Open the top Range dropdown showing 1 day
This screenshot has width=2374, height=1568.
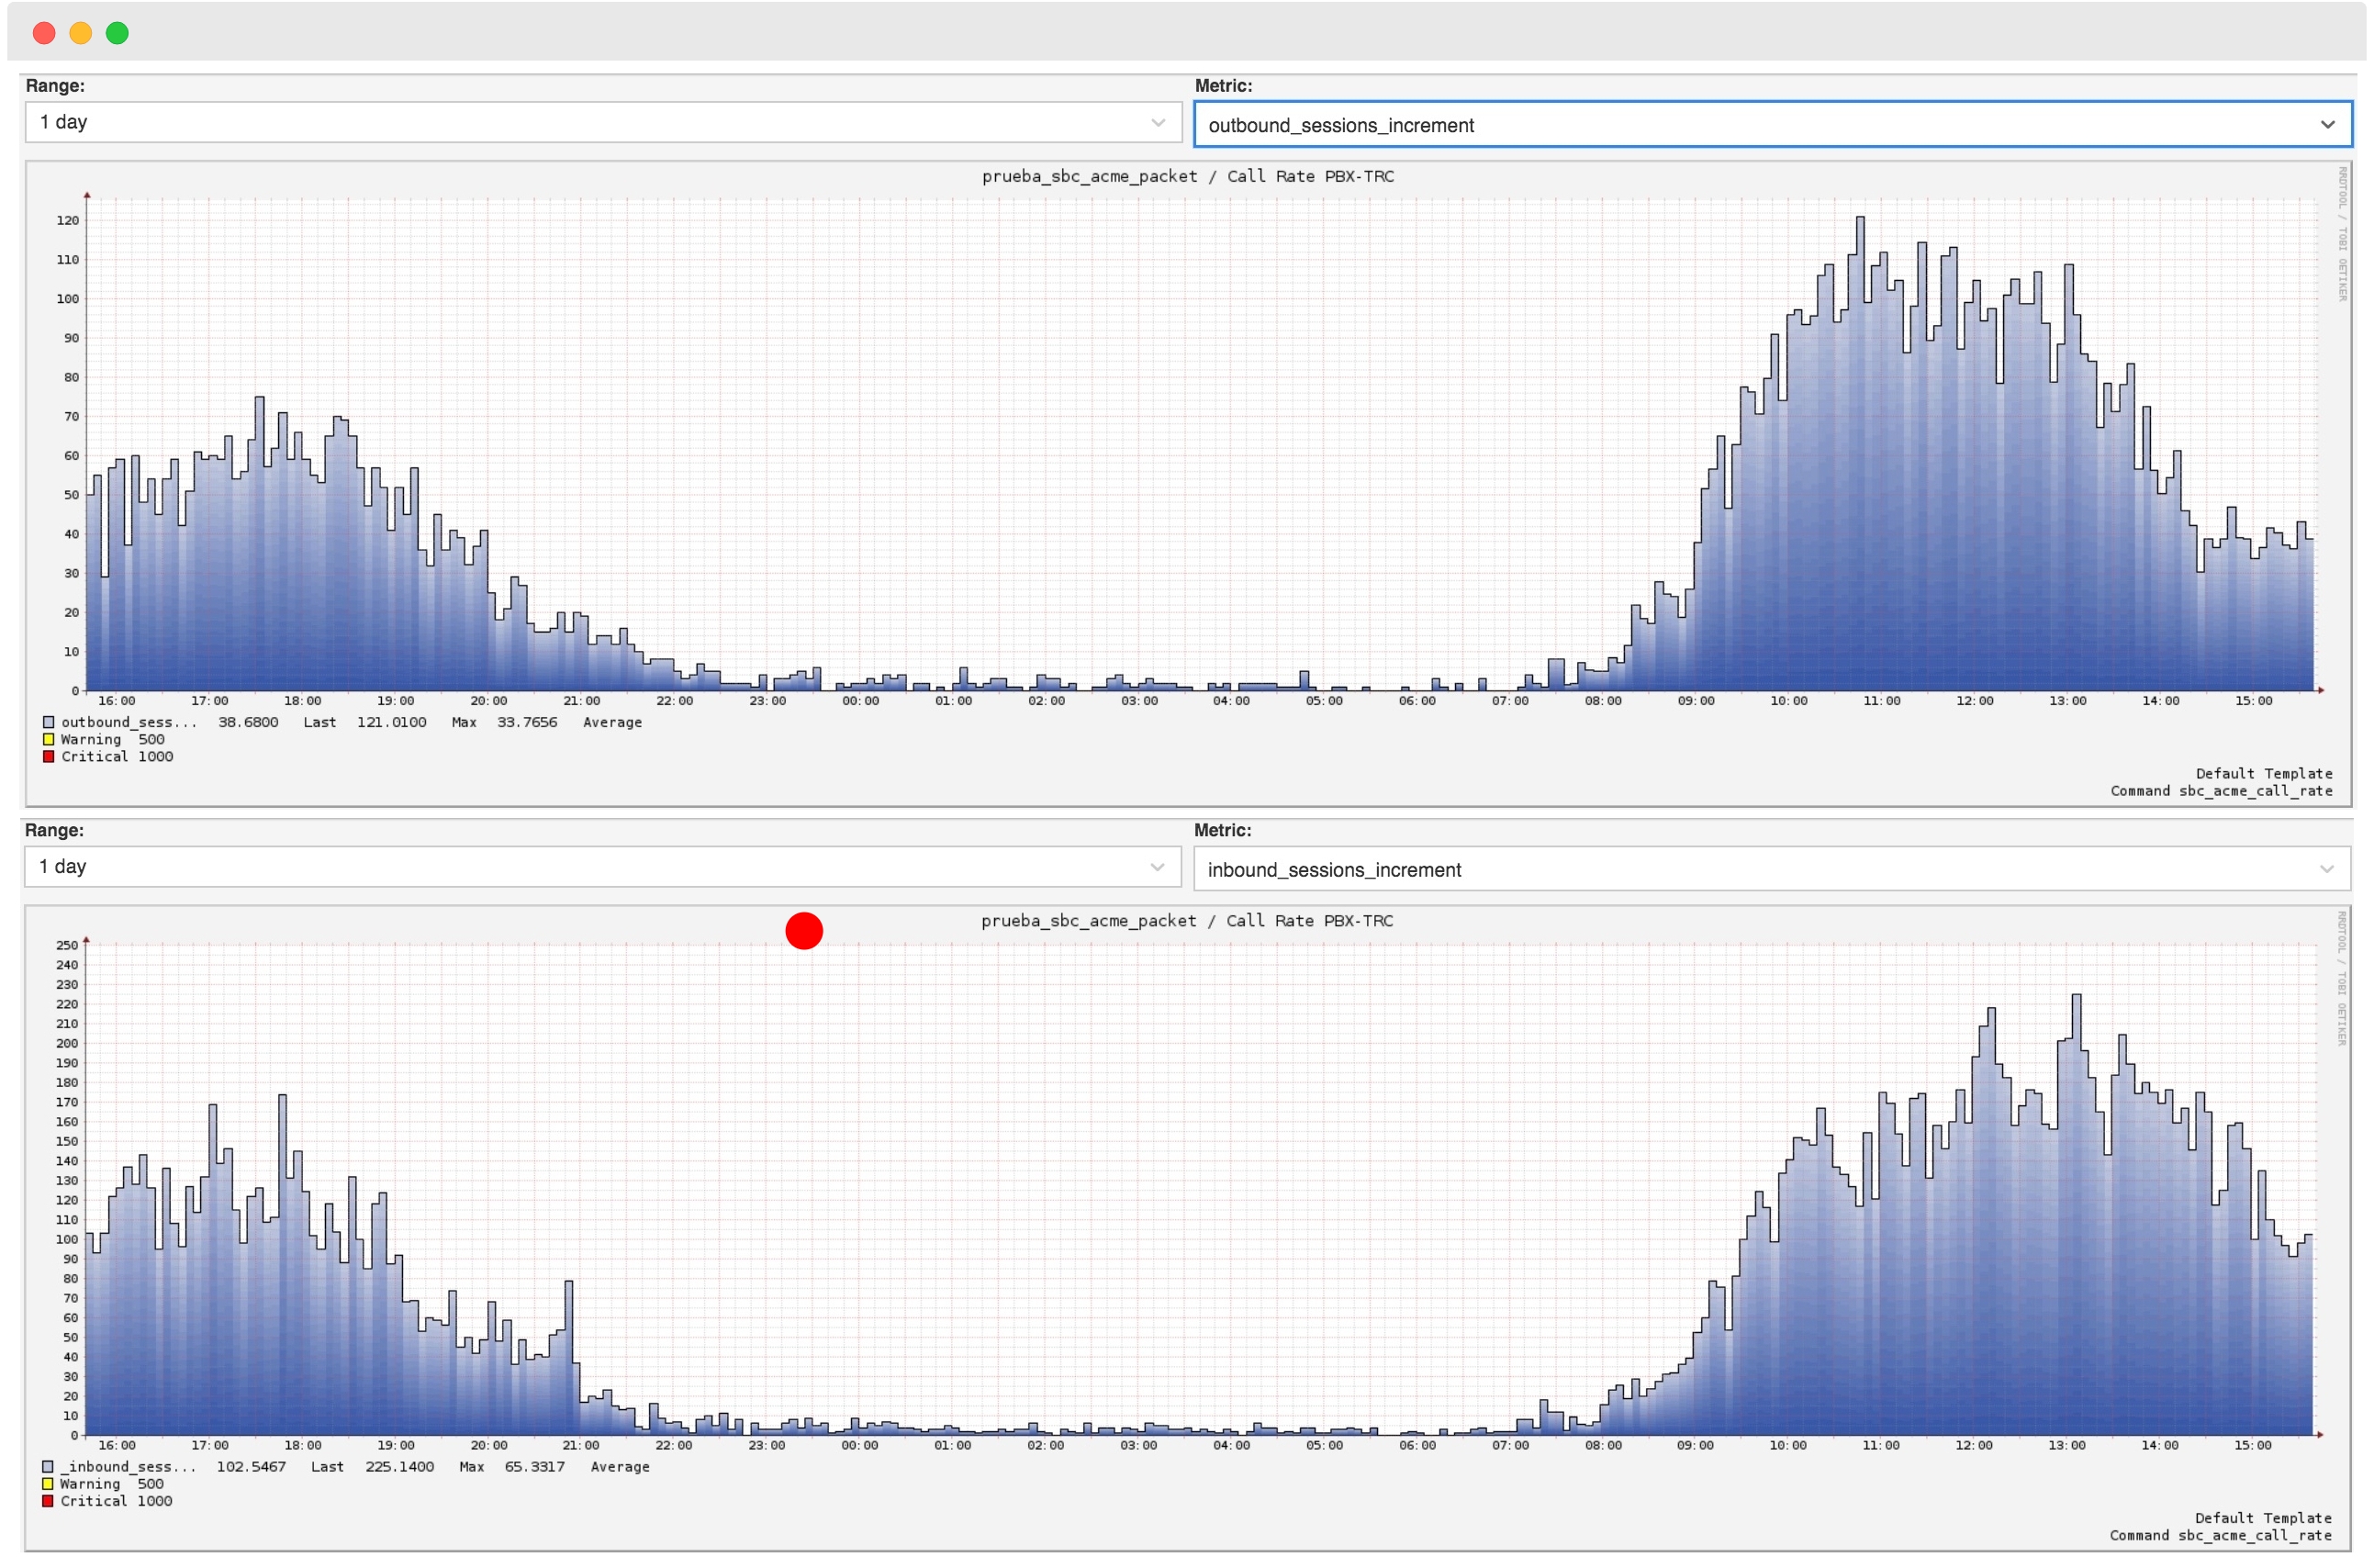603,122
